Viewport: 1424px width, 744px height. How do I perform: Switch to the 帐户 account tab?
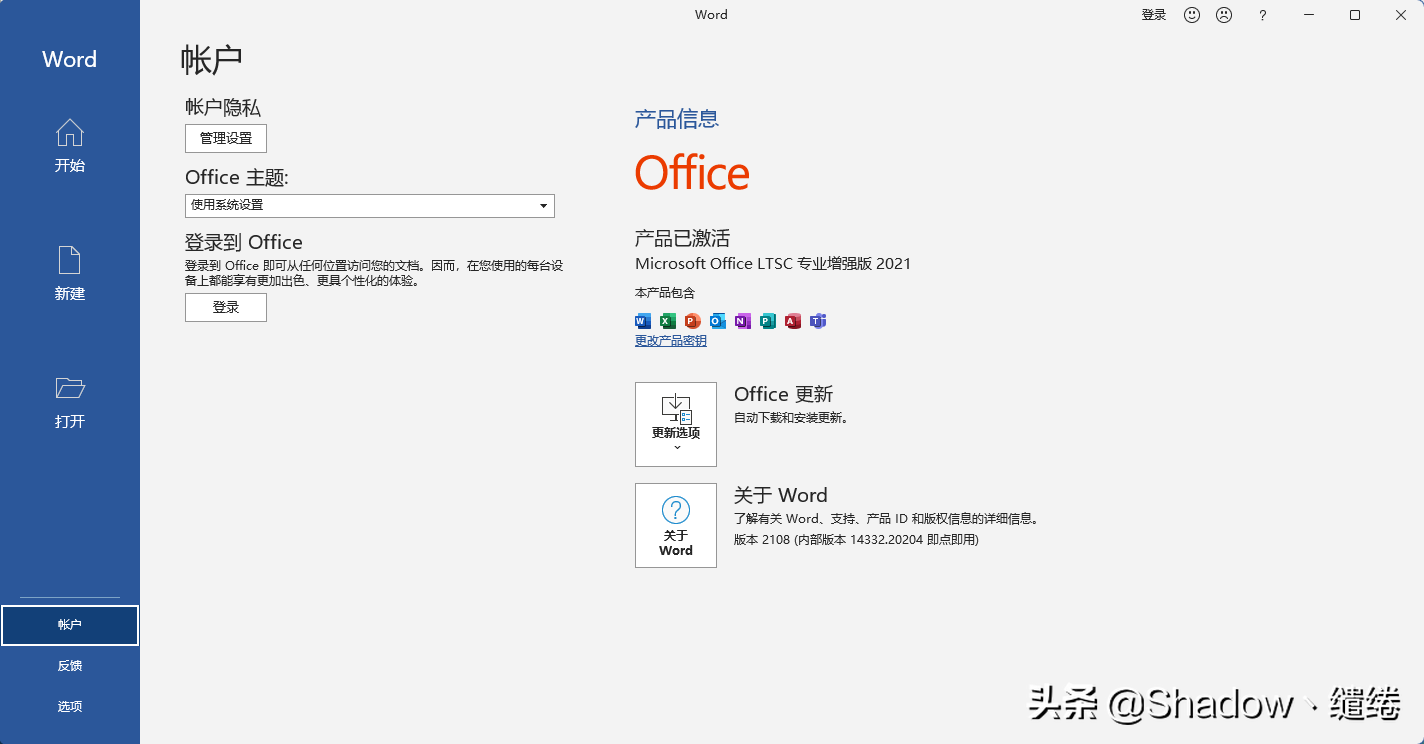point(70,625)
